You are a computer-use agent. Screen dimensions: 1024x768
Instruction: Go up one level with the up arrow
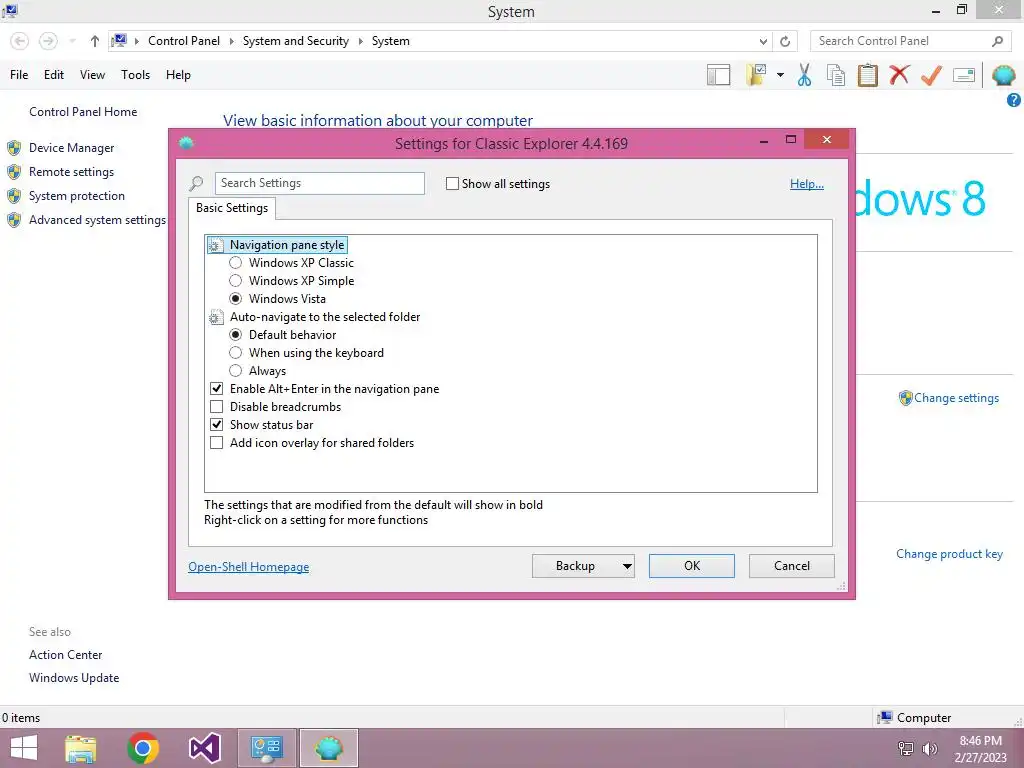click(95, 41)
